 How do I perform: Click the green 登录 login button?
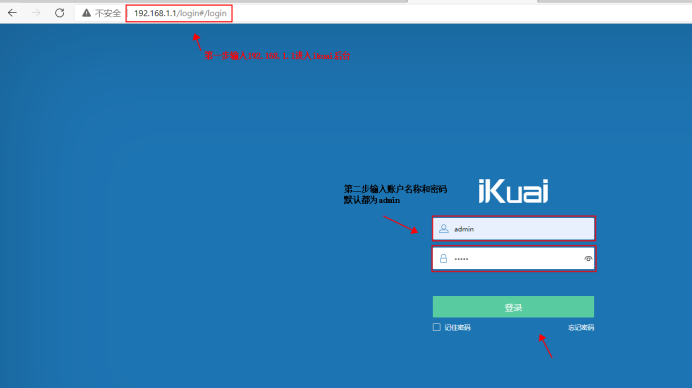click(513, 307)
